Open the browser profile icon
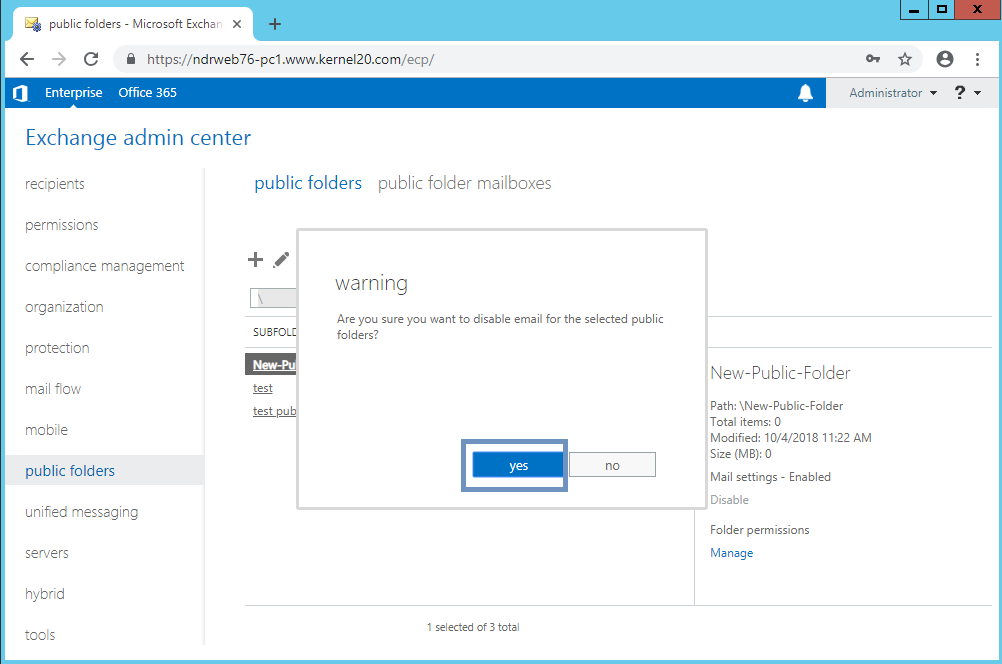 pos(944,59)
